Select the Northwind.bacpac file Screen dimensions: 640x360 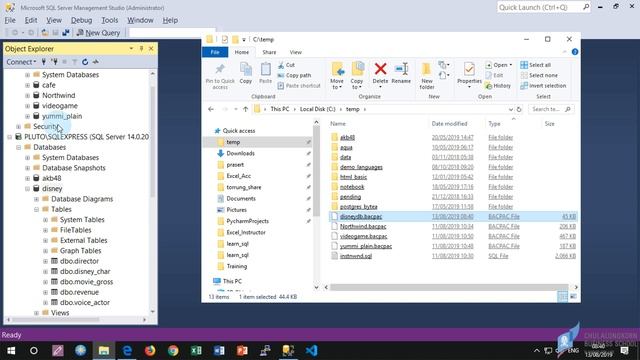coord(363,226)
